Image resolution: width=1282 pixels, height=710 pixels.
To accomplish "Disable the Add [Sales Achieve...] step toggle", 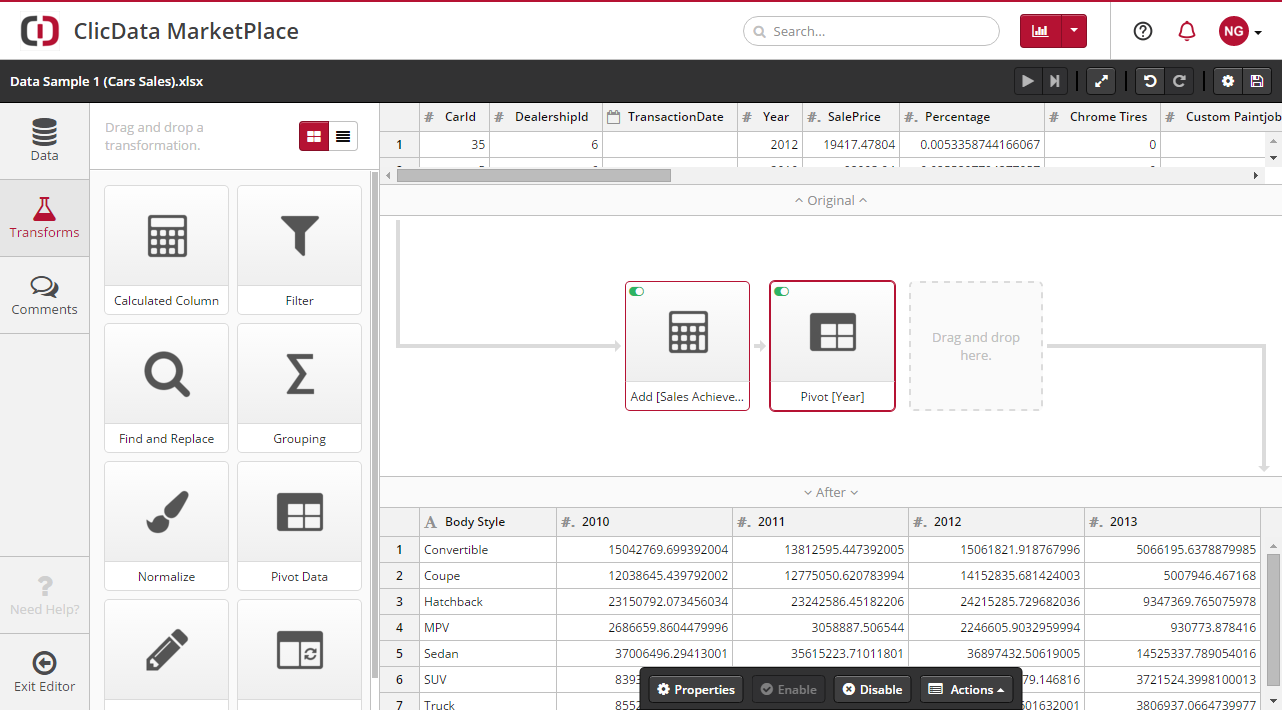I will point(636,292).
